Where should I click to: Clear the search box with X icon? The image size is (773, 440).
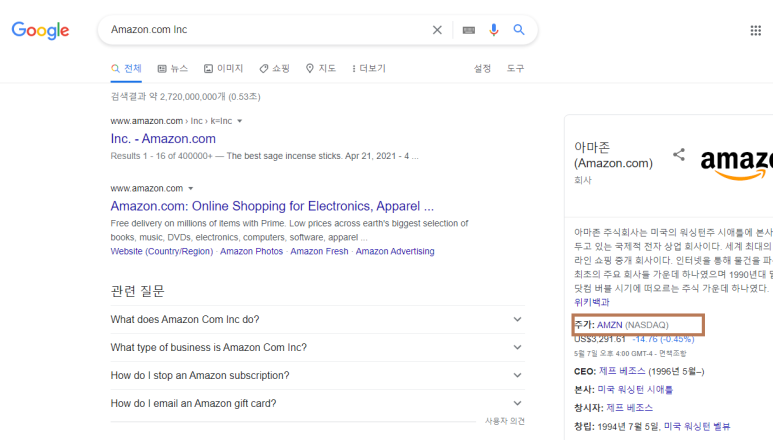pyautogui.click(x=437, y=30)
